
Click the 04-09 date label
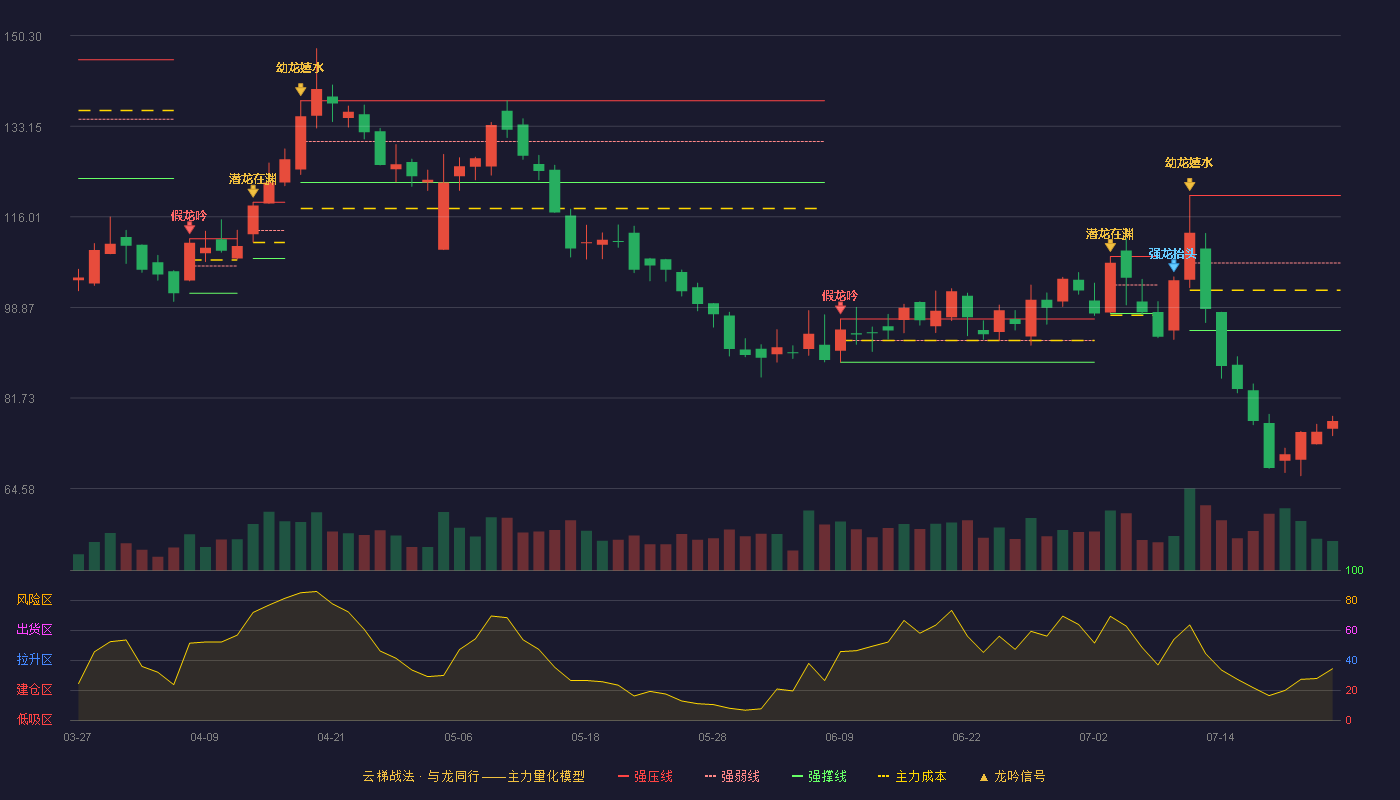(x=204, y=737)
